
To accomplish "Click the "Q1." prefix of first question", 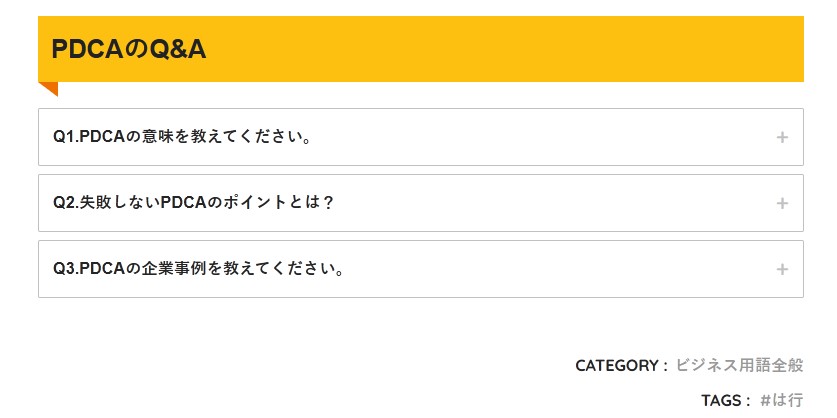I will (65, 137).
